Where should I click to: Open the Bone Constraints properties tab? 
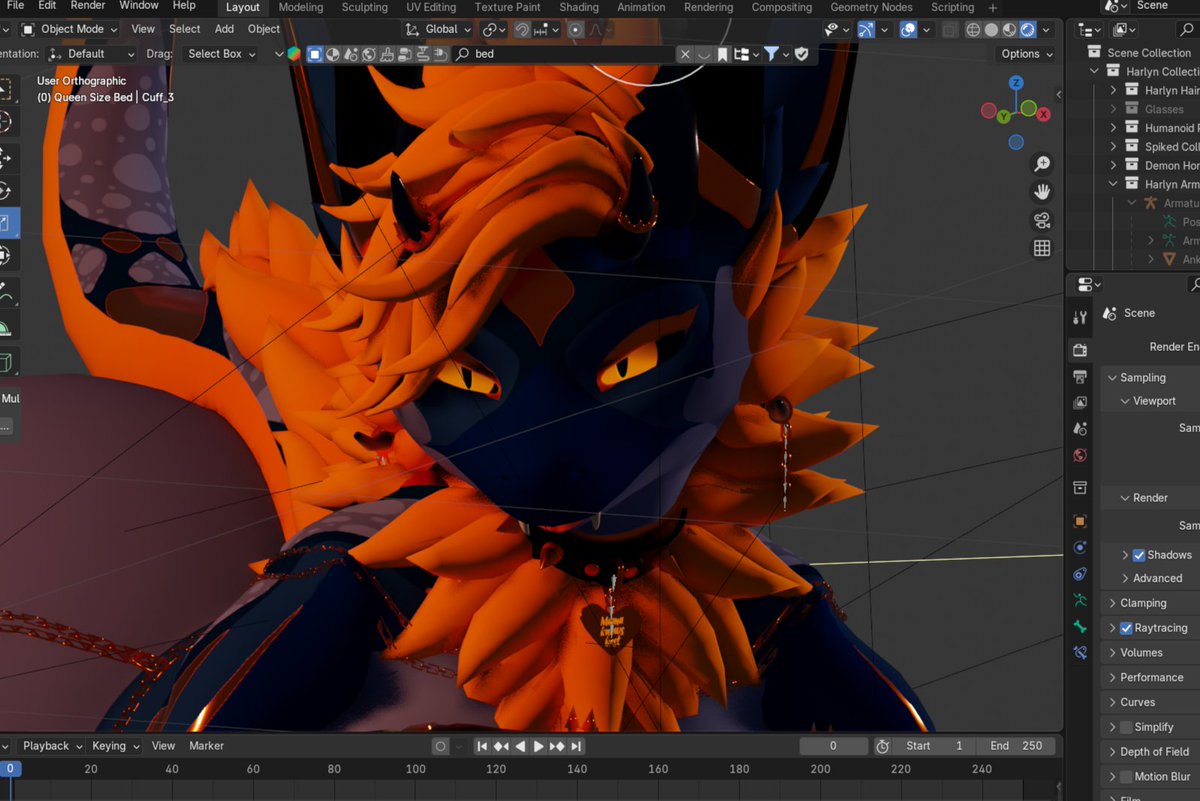pos(1080,652)
